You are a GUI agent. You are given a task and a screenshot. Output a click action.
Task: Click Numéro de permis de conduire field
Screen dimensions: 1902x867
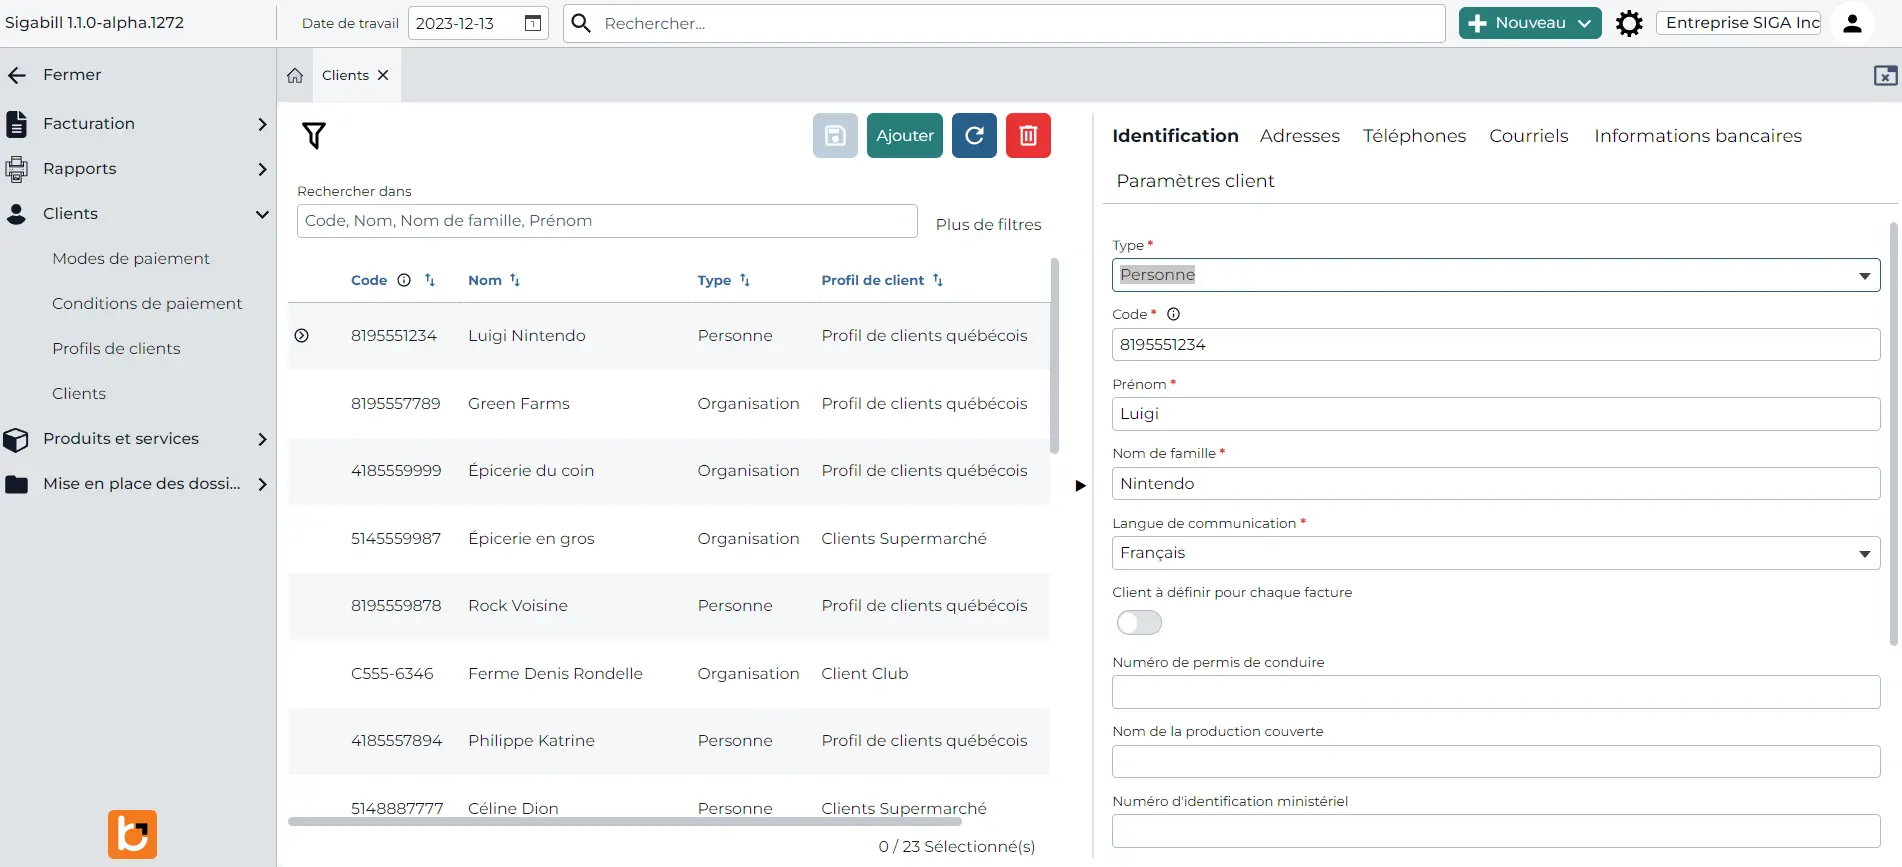pos(1496,692)
